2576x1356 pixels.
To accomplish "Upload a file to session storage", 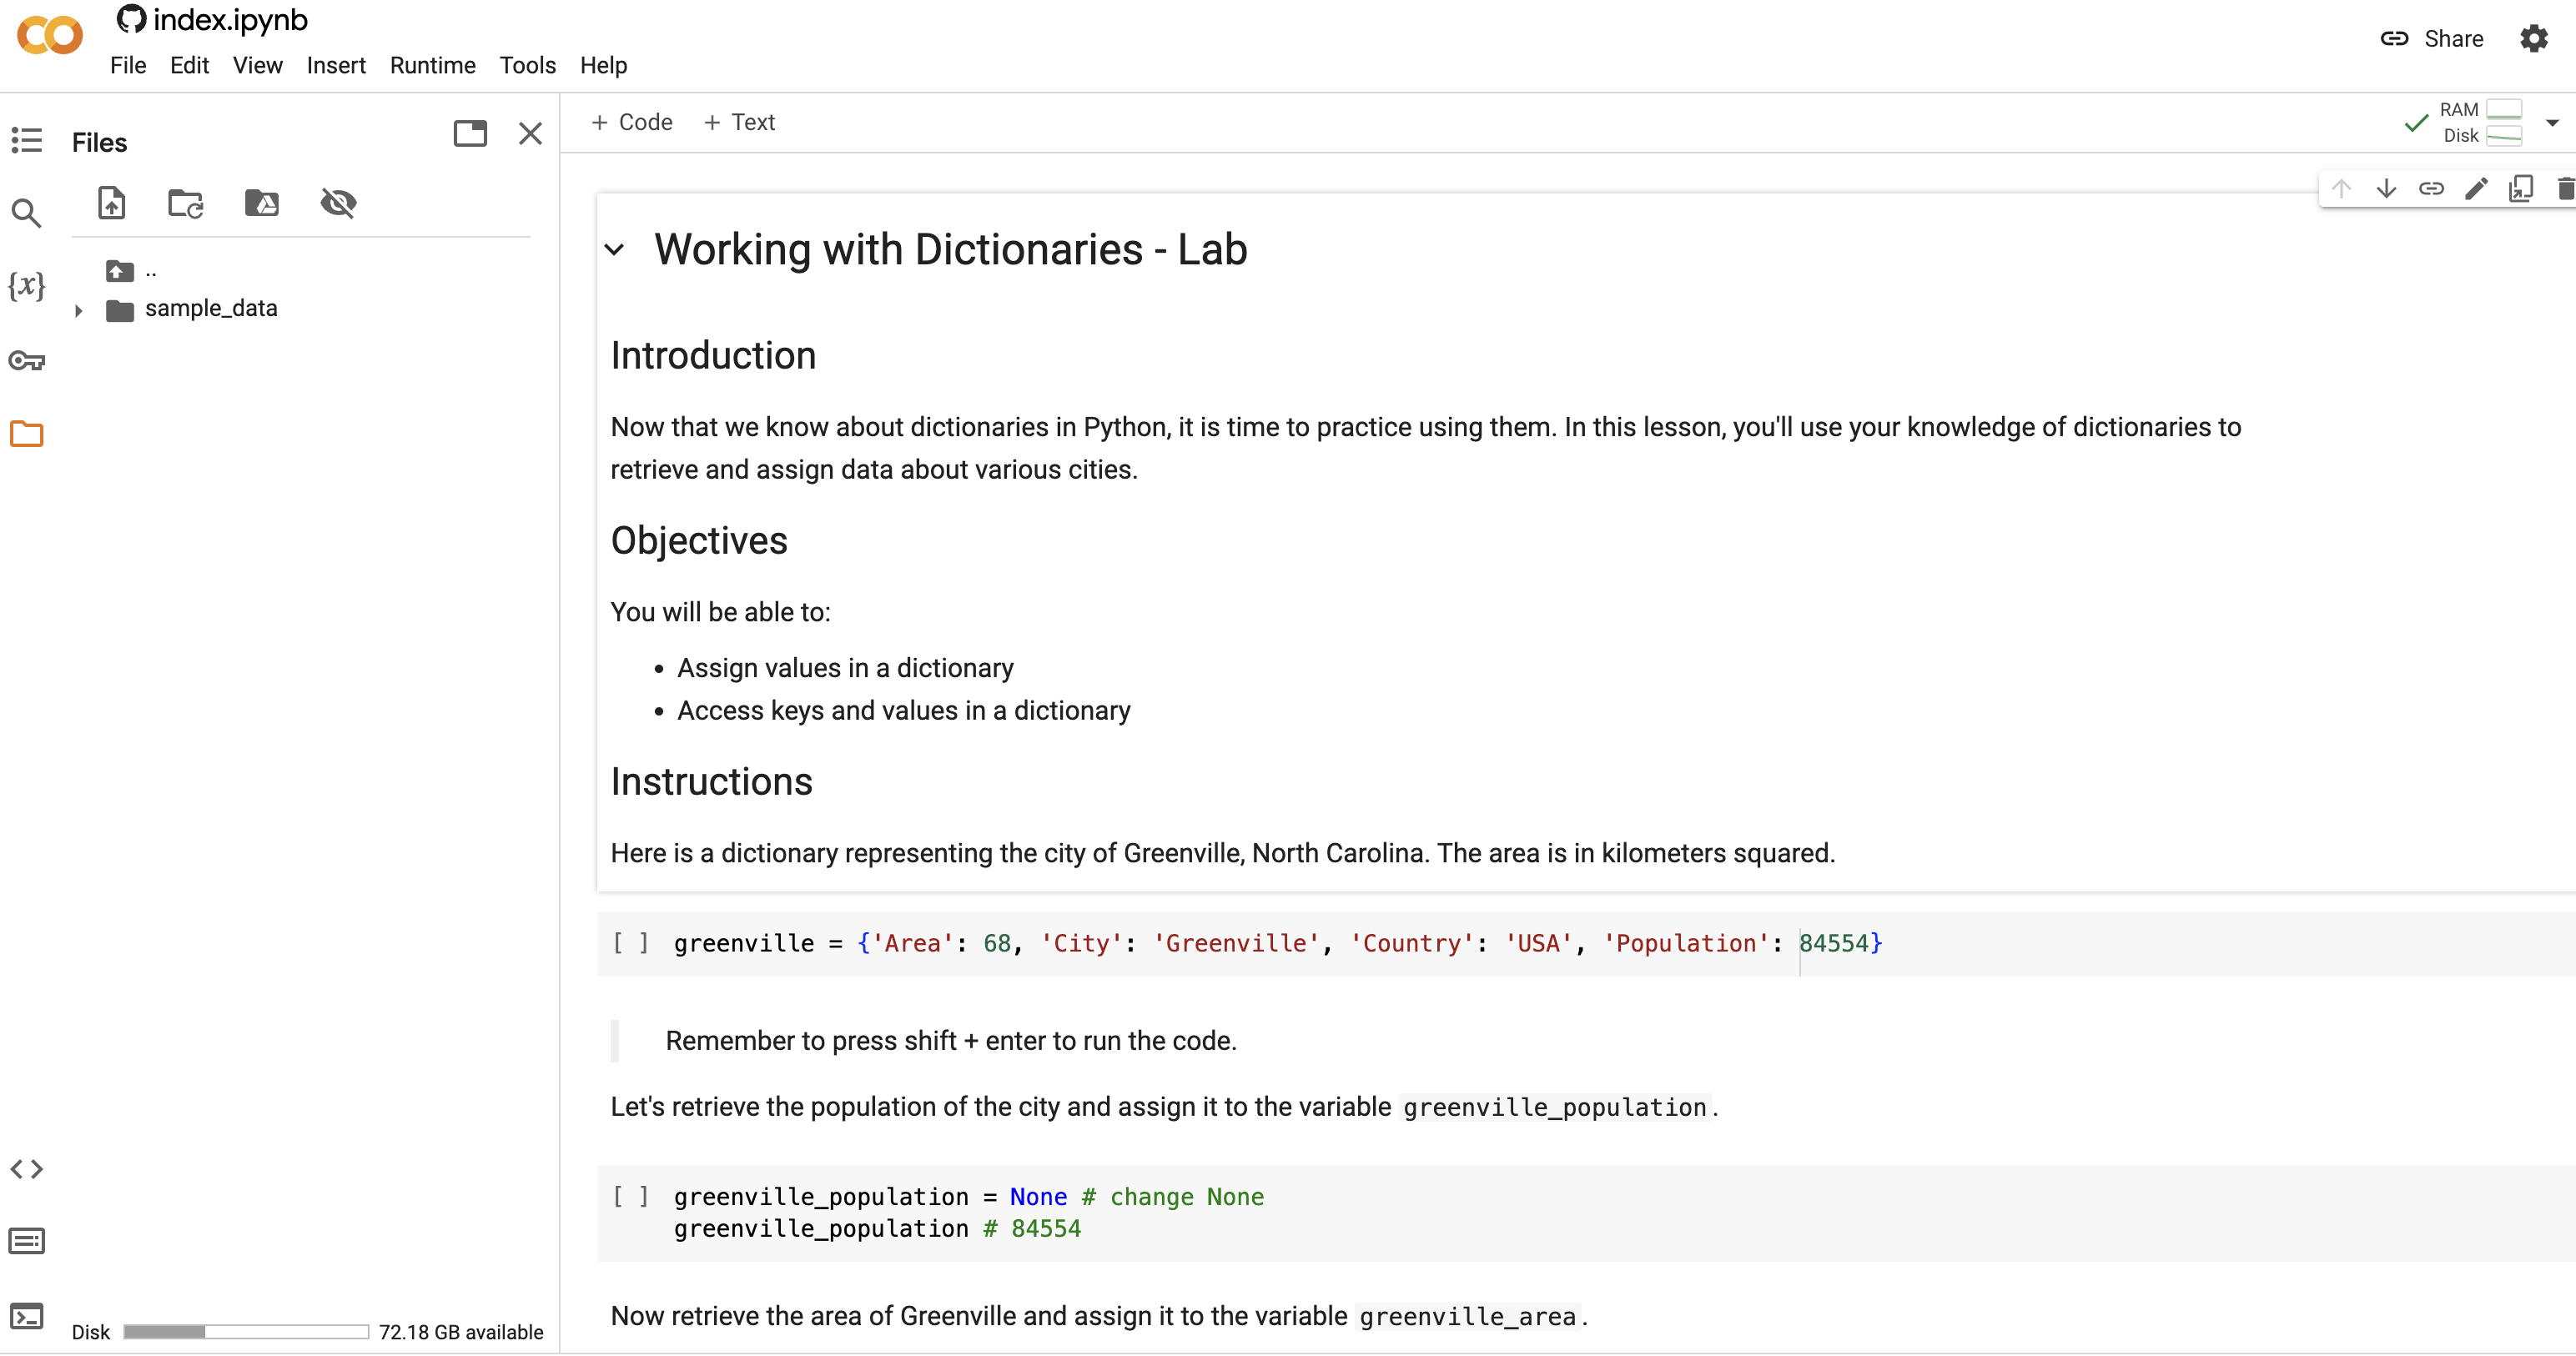I will [x=111, y=203].
